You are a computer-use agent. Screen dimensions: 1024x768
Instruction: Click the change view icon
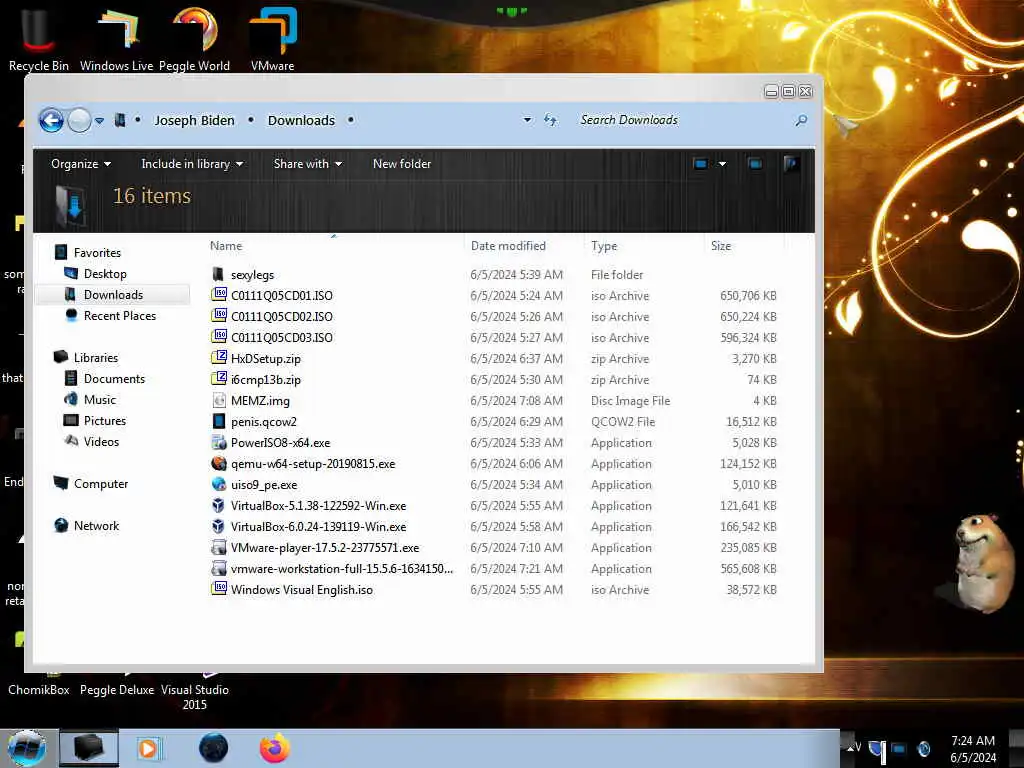701,164
